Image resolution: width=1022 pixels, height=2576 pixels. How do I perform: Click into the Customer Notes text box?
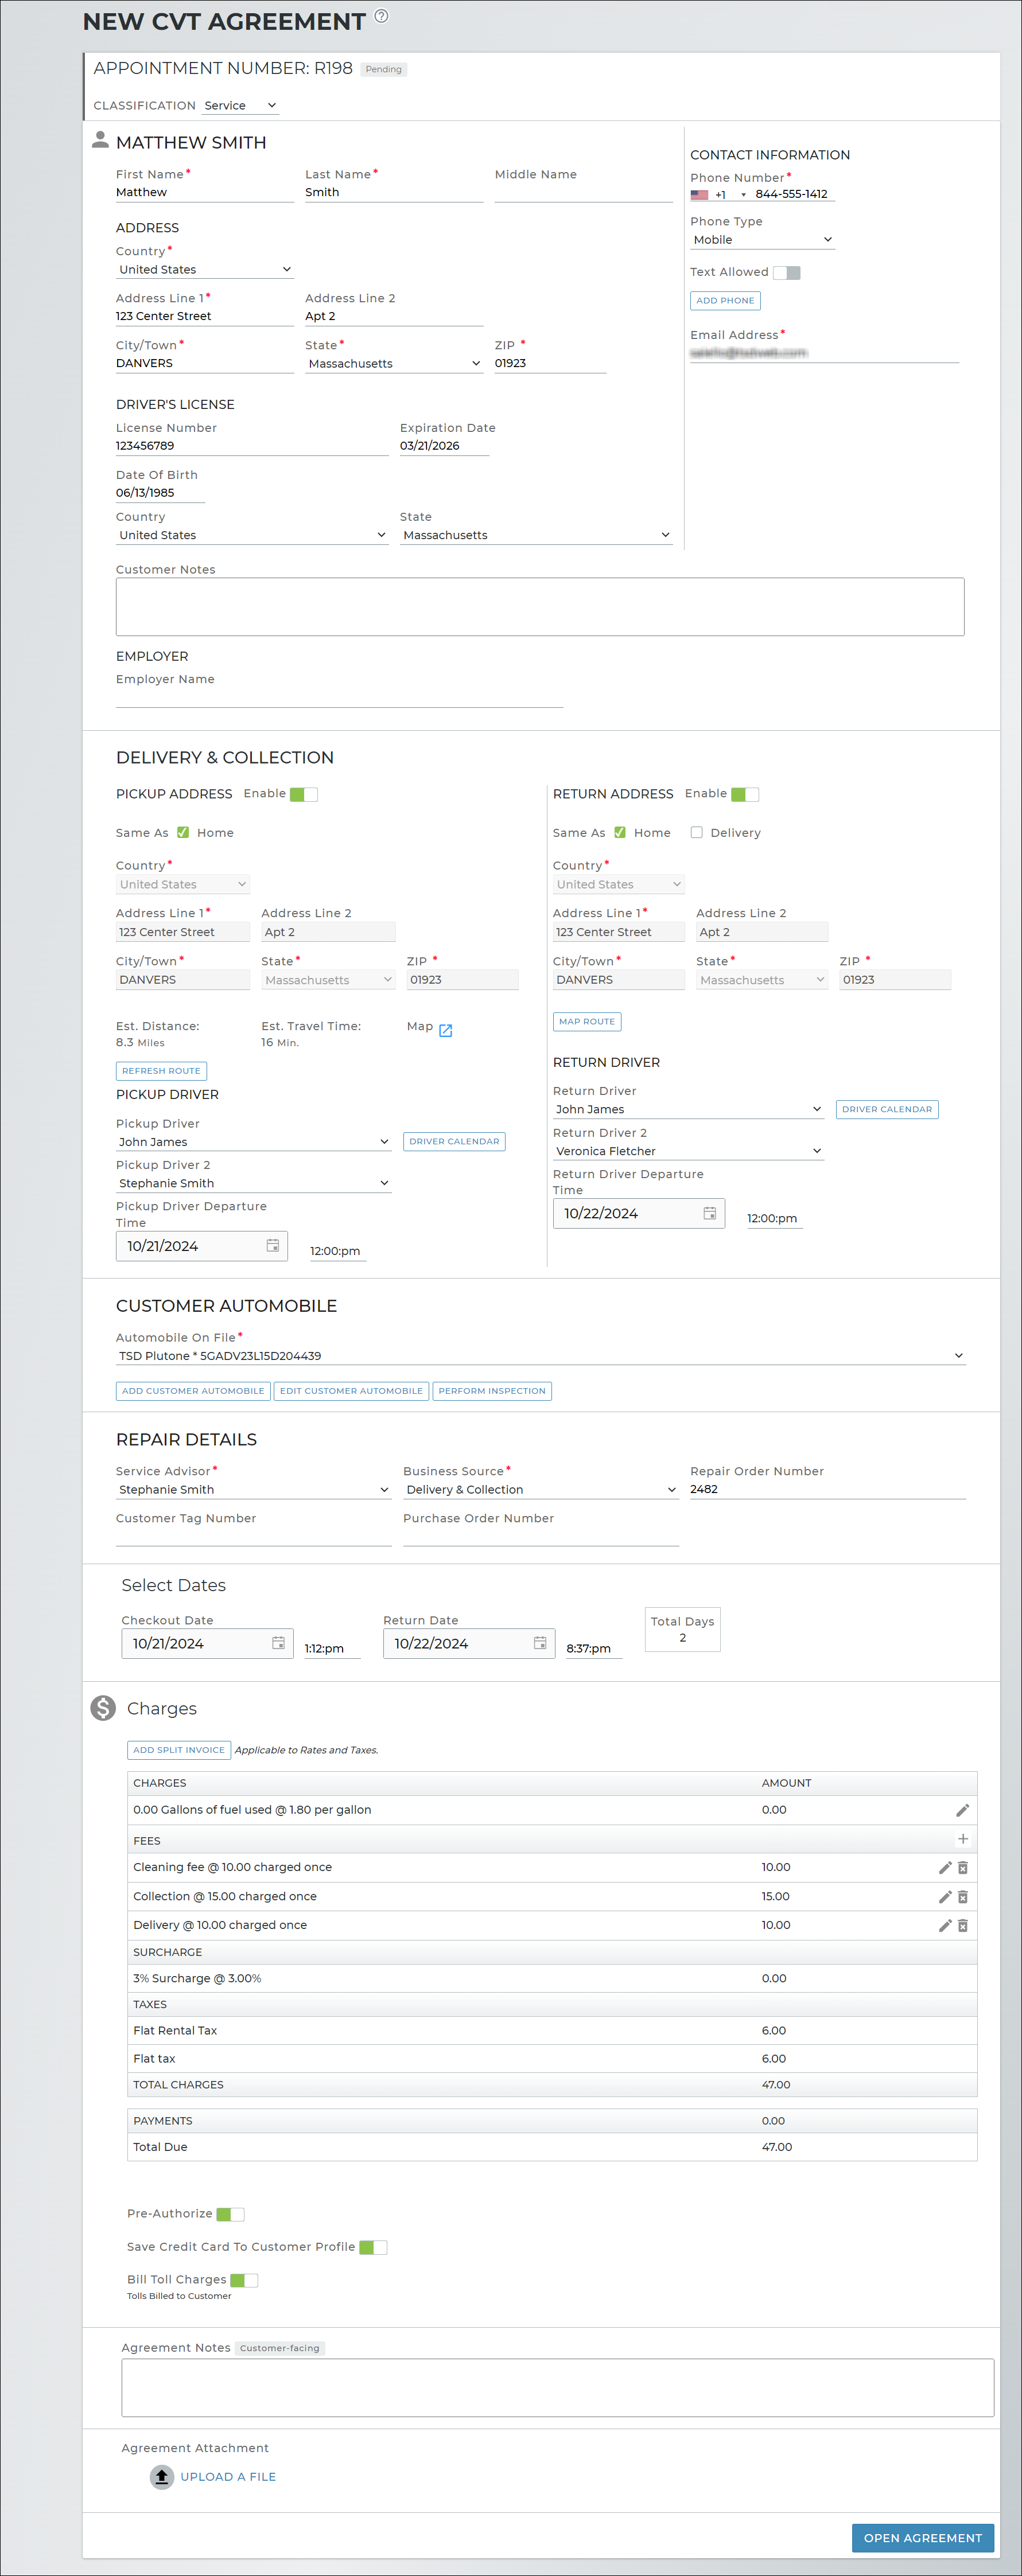[540, 606]
